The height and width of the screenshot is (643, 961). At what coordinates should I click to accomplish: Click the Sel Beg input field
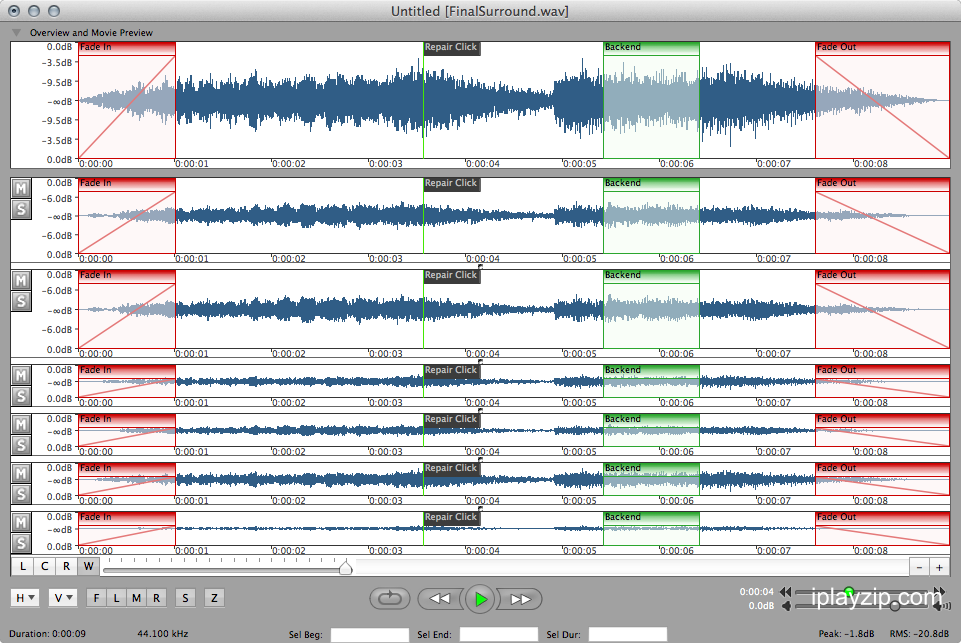coord(370,634)
